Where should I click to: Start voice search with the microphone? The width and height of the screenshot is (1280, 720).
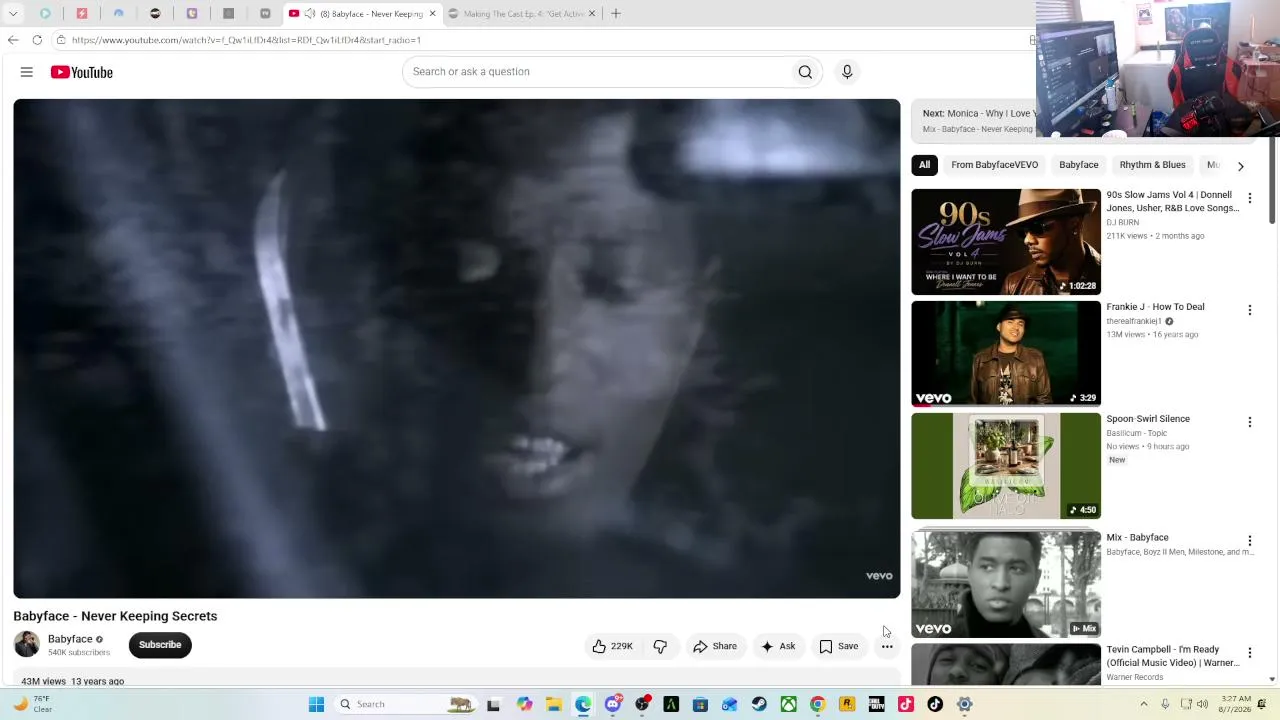point(847,72)
